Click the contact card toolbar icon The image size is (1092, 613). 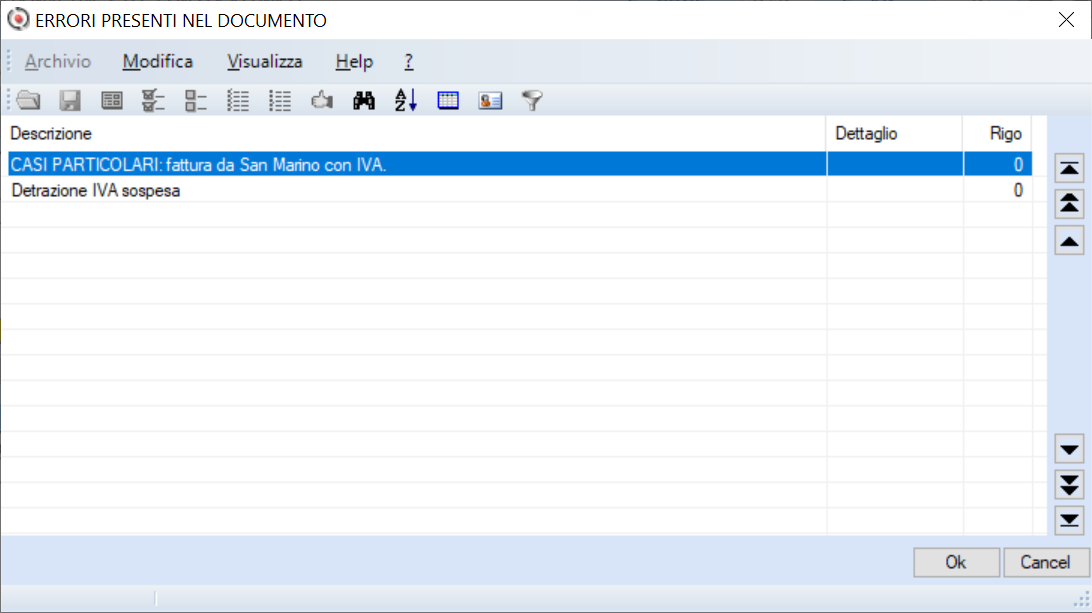490,100
